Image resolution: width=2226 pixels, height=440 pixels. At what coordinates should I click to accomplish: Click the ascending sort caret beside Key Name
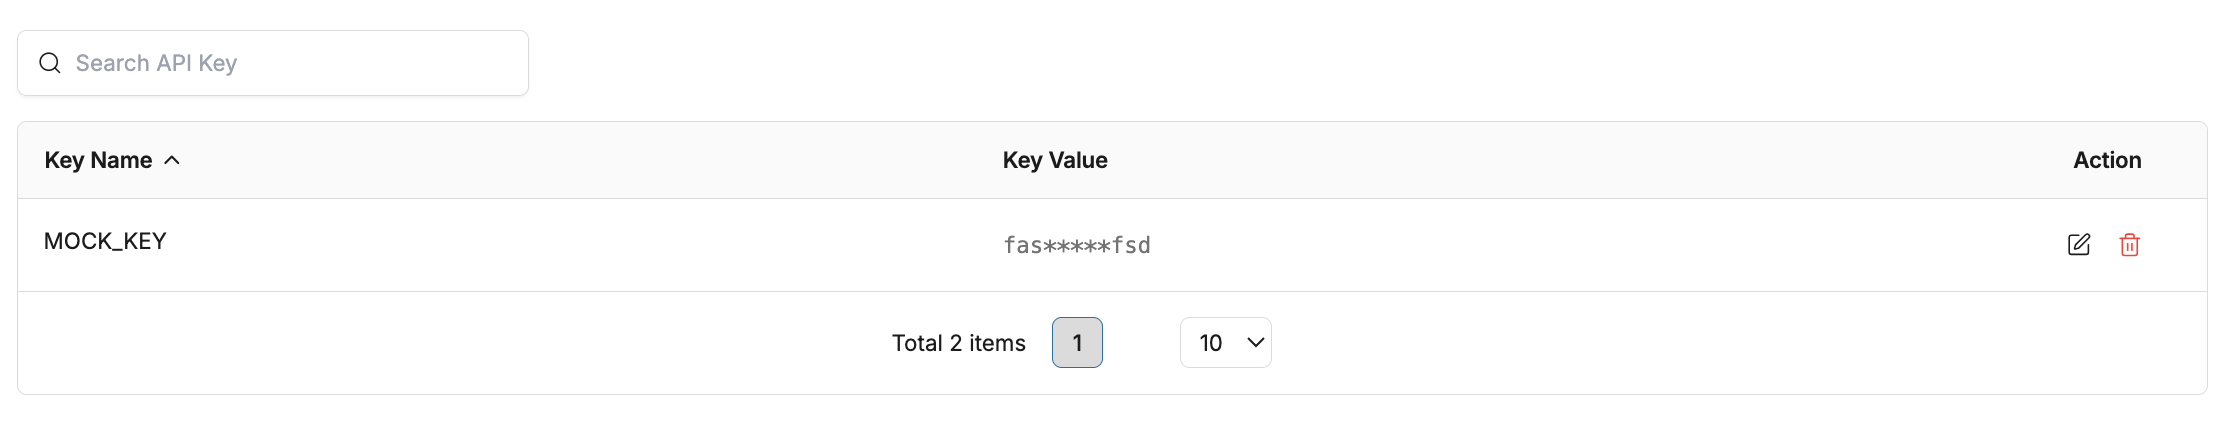[x=172, y=160]
